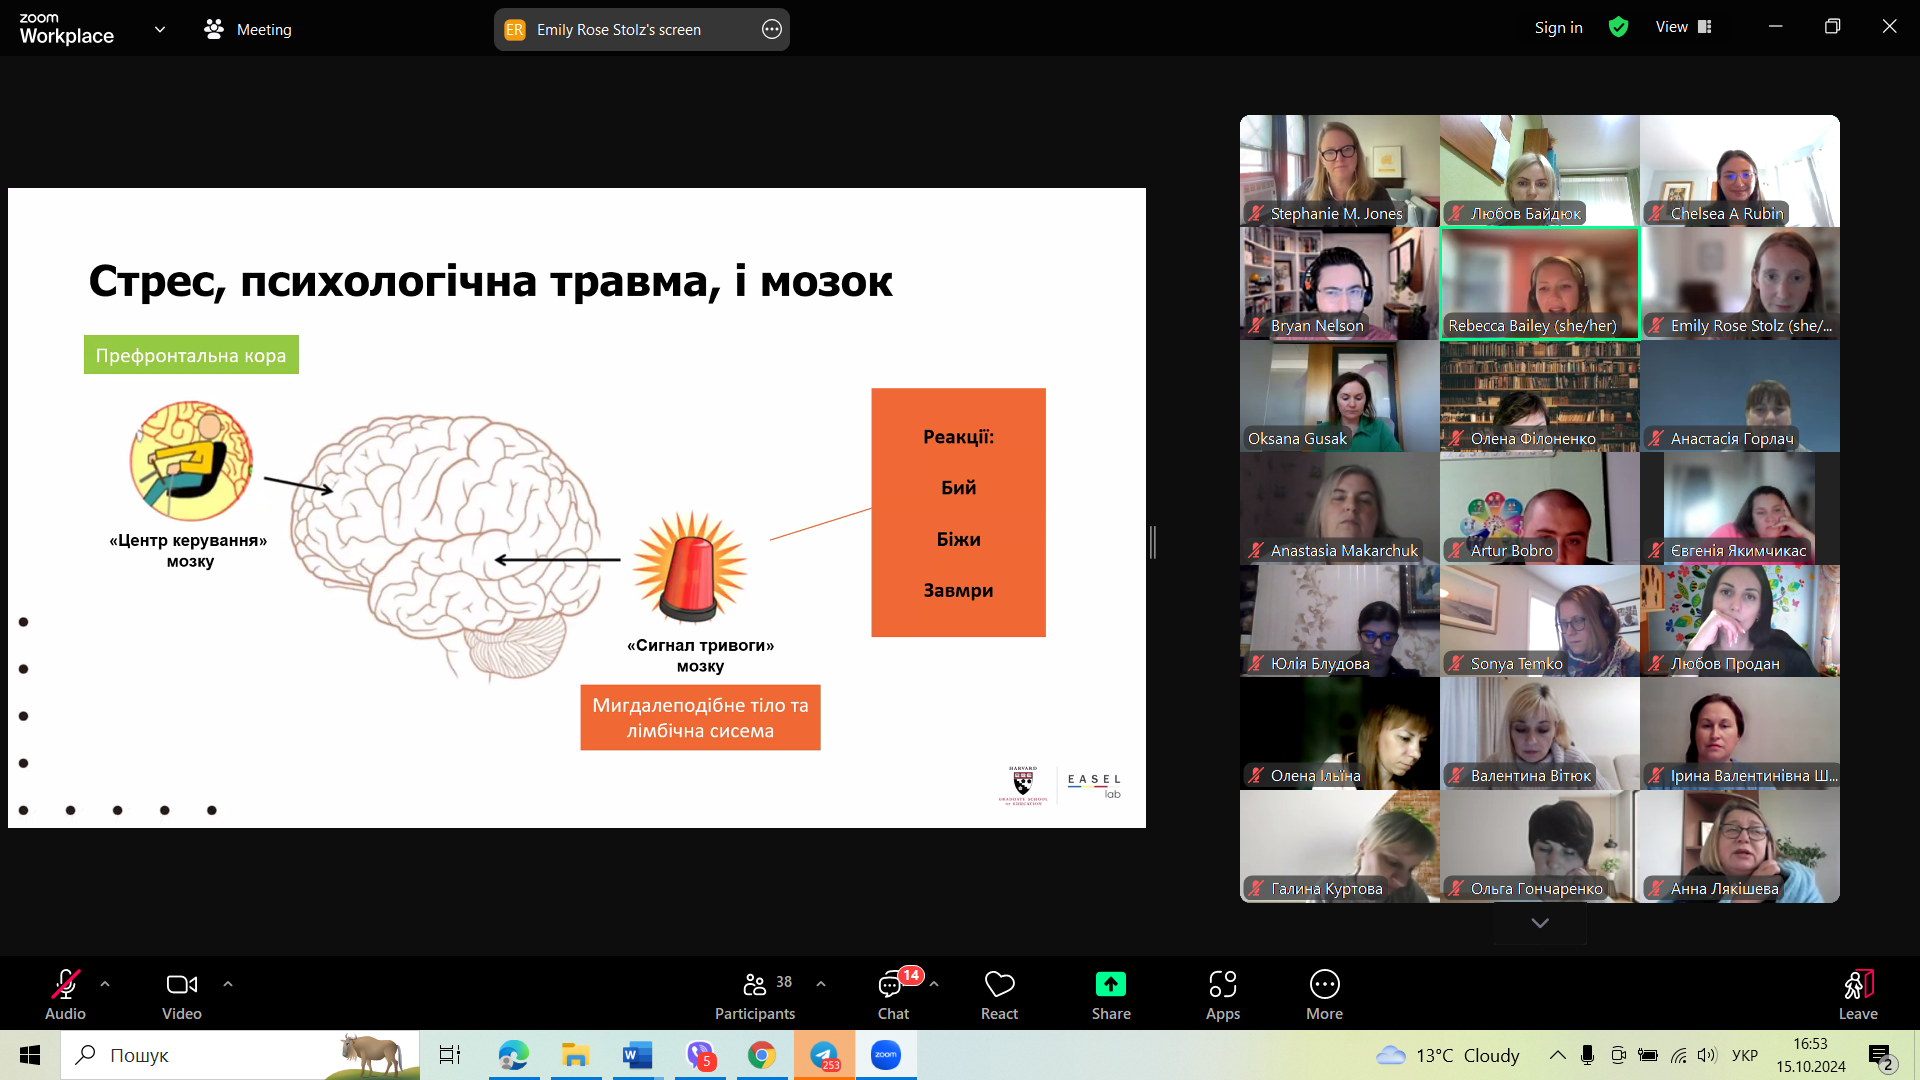1920x1080 pixels.
Task: Expand video options caret beside Video
Action: (x=228, y=984)
